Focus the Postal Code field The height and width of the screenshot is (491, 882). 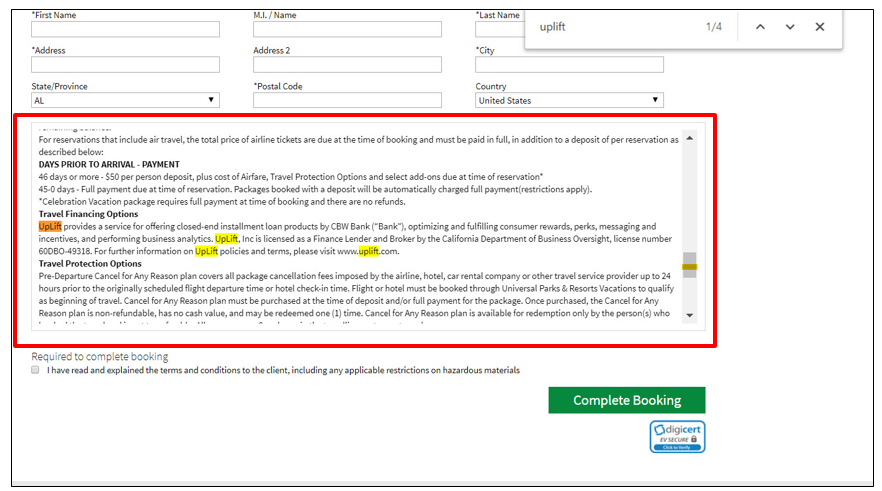[x=347, y=100]
